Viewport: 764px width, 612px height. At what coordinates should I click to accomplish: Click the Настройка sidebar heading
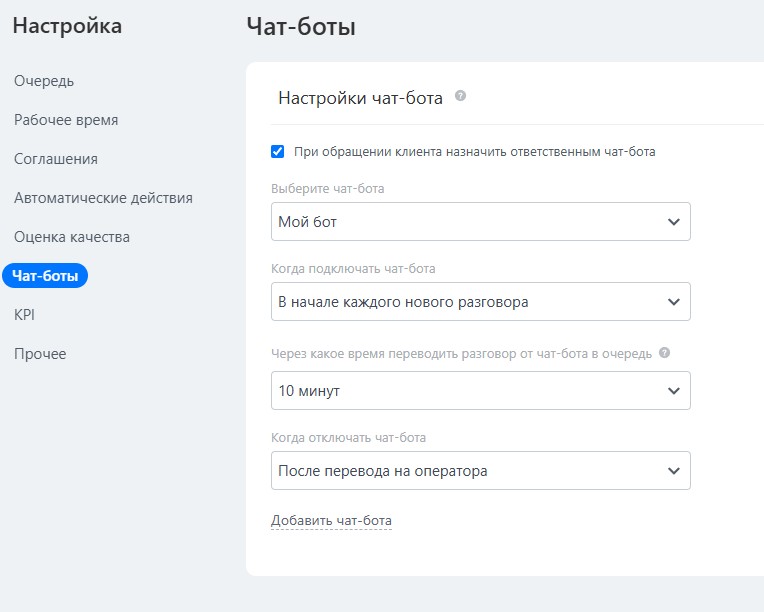click(67, 26)
